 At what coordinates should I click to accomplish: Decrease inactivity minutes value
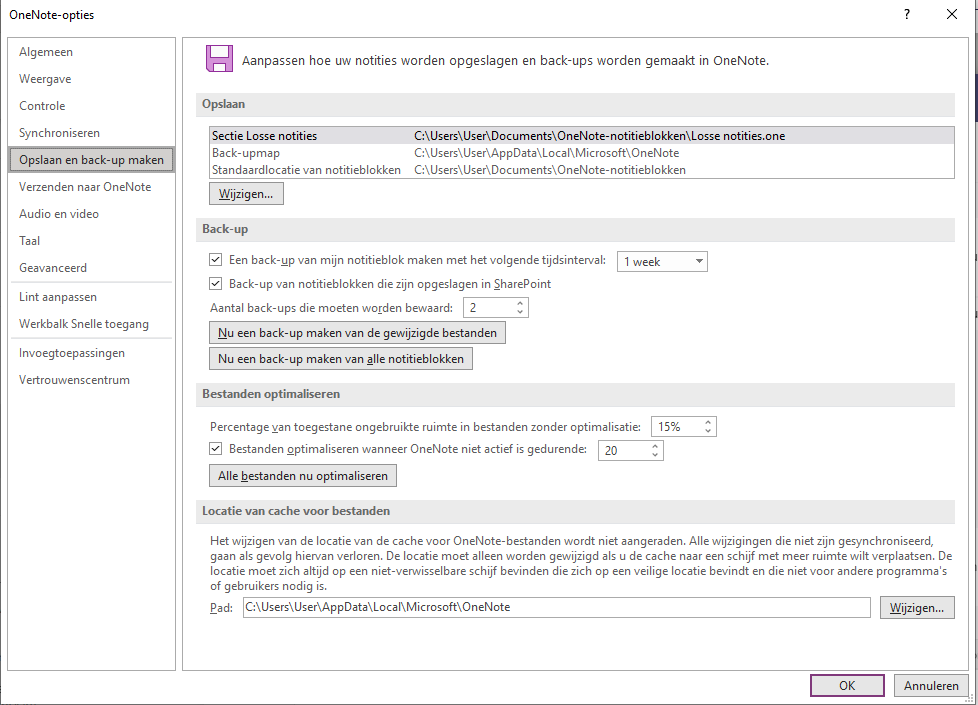coord(655,455)
